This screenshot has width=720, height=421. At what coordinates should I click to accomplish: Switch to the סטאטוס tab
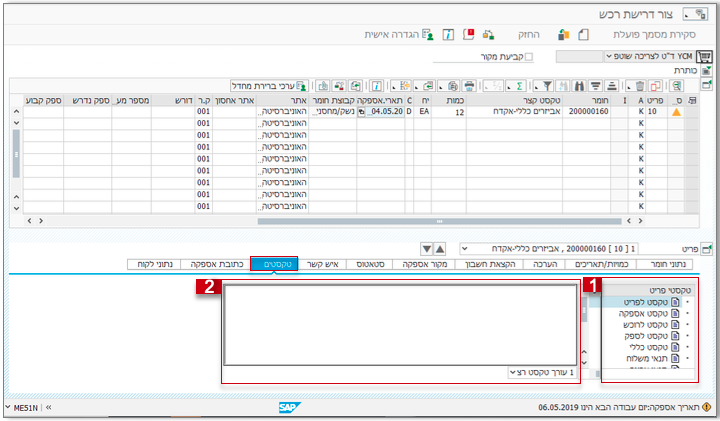point(370,264)
